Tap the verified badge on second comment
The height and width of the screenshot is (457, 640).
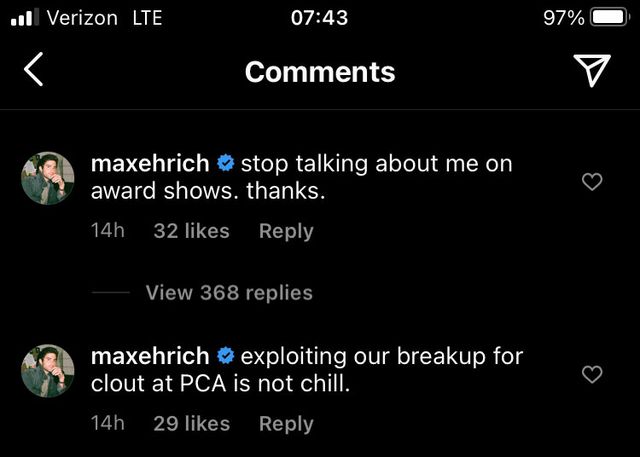click(x=225, y=356)
